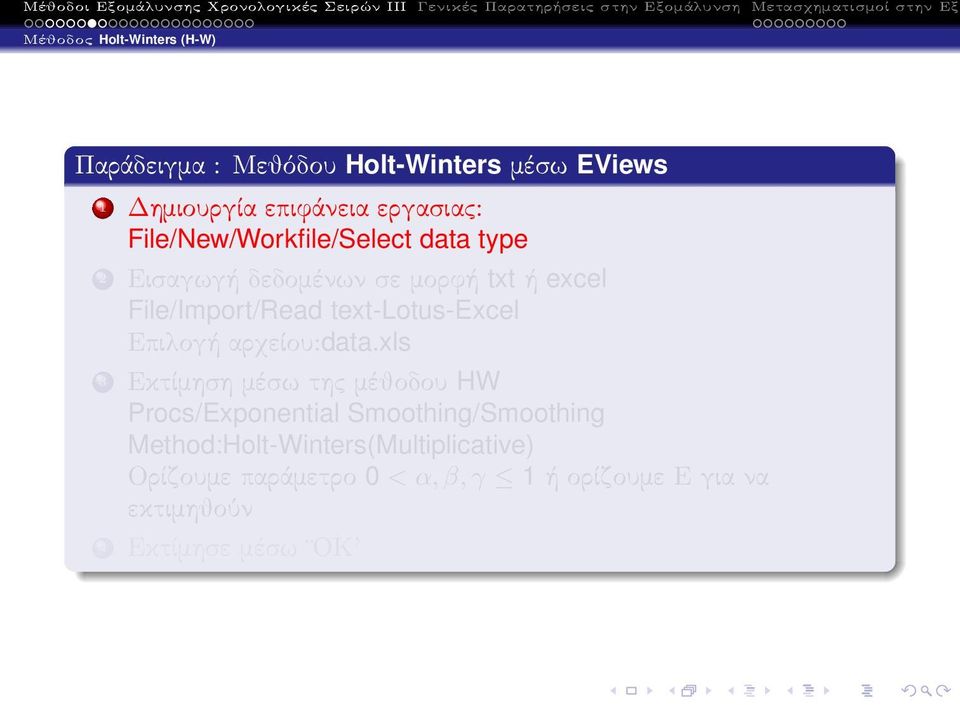
Task: Jump to section 'Γενικές Παρατηρήσεις στην Εξομάλυνση'
Action: pyautogui.click(x=579, y=7)
